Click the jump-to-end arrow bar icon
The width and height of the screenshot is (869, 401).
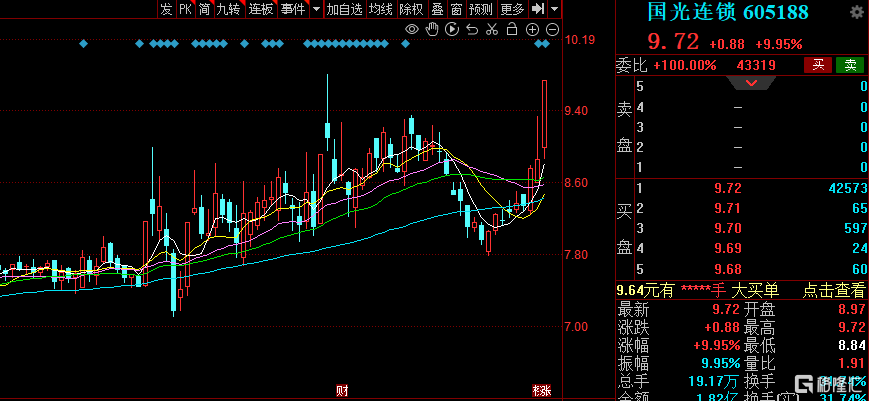point(538,9)
